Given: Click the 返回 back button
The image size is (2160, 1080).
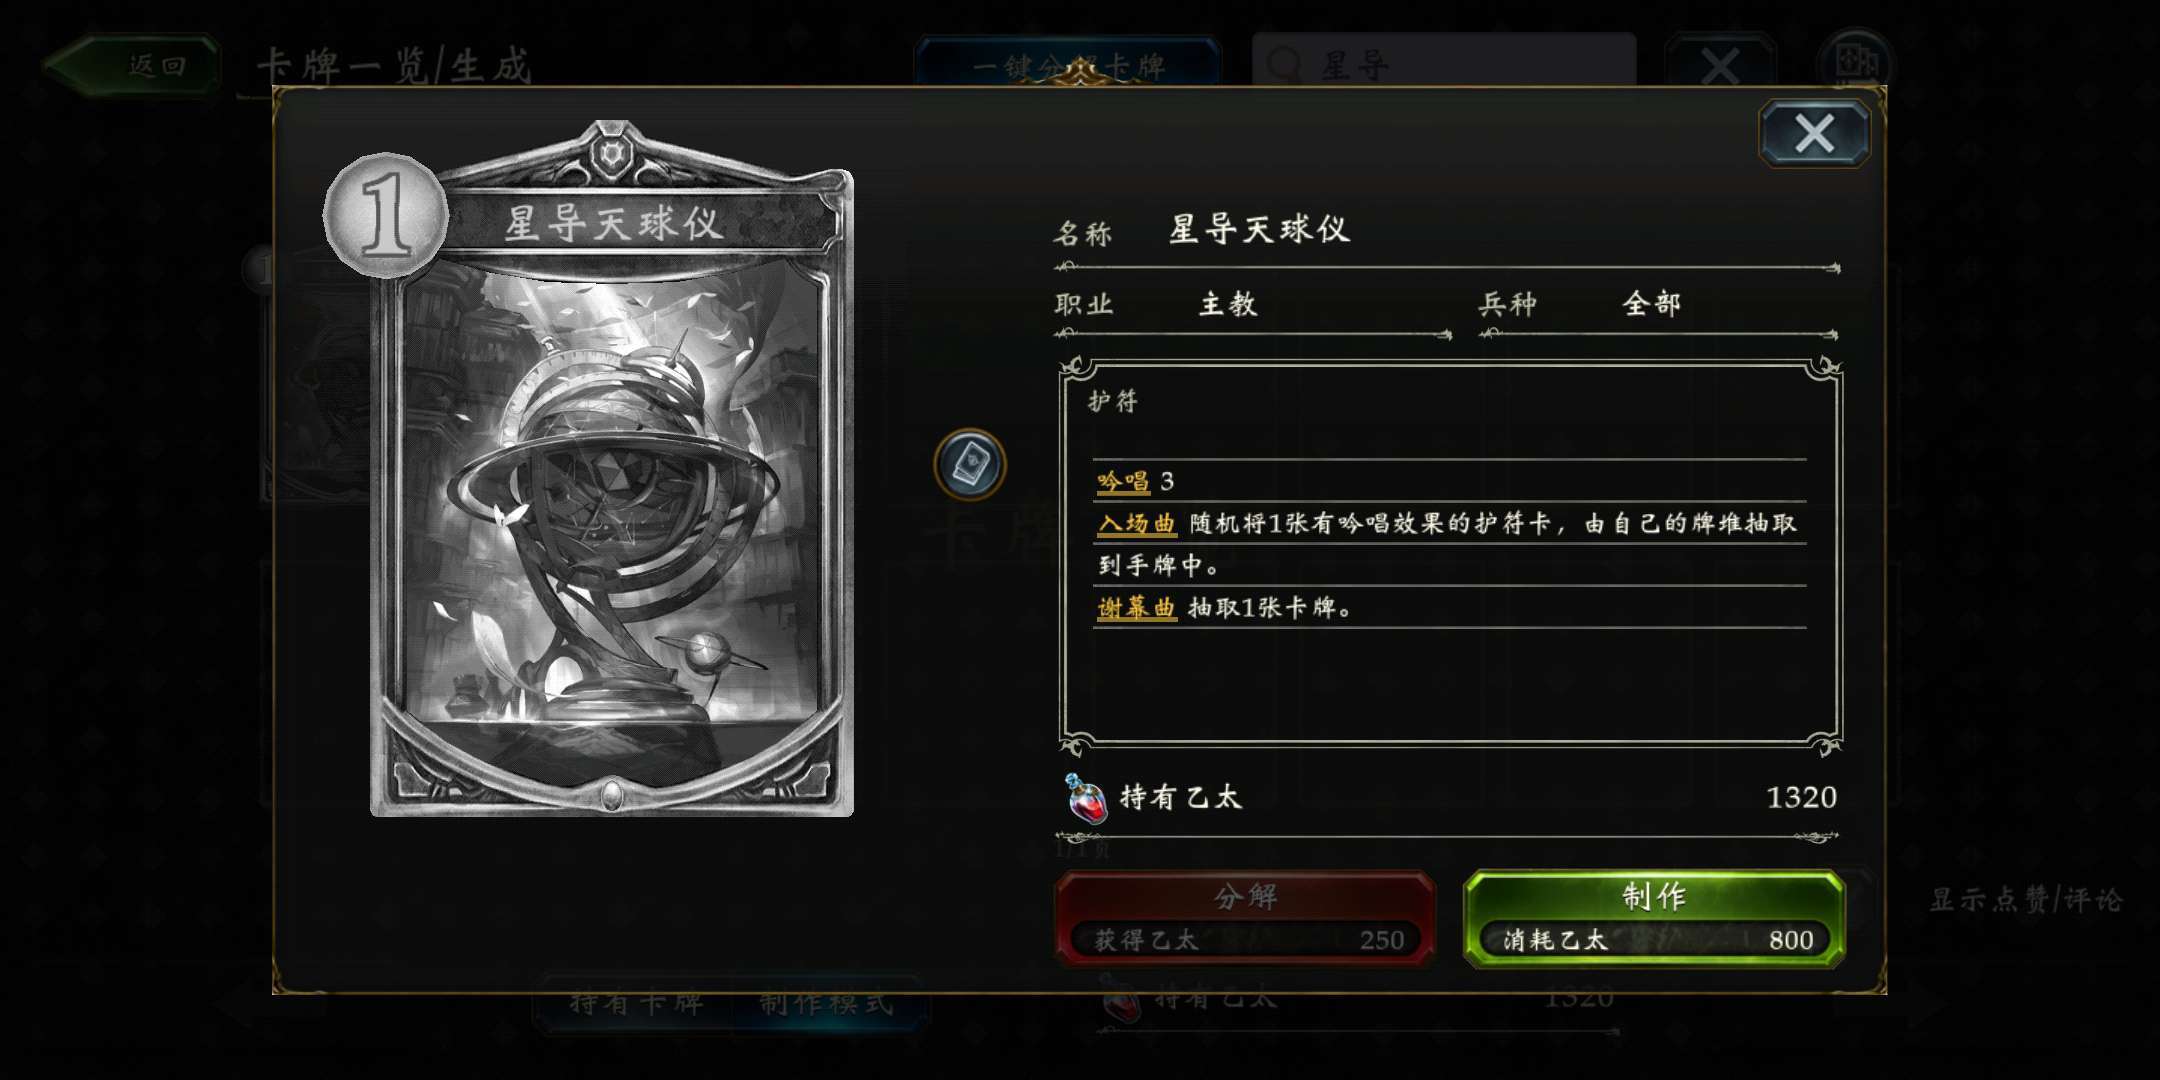Looking at the screenshot, I should (x=132, y=66).
